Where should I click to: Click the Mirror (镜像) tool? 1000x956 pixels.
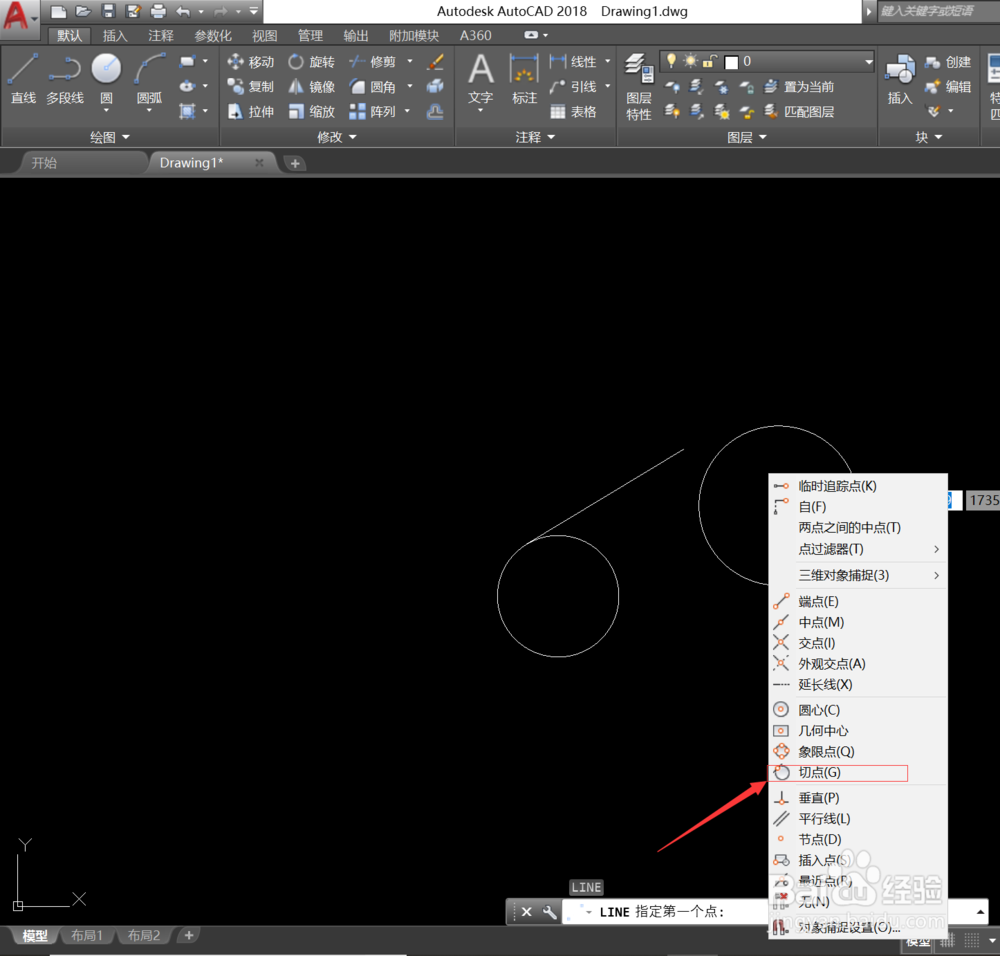[311, 86]
